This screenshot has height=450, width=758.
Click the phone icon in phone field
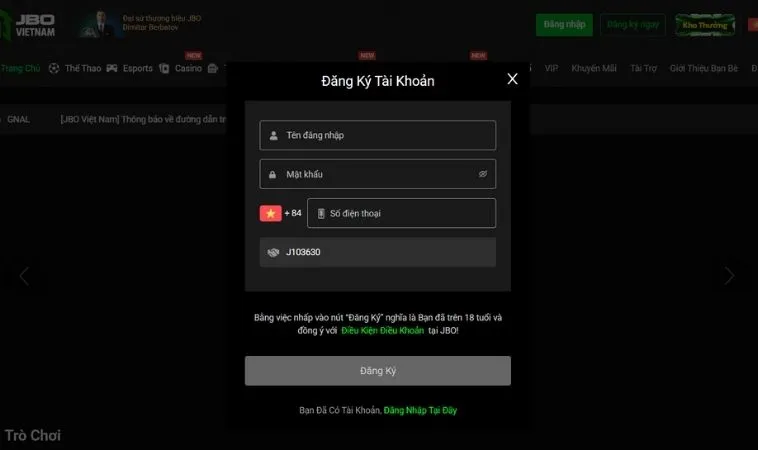(321, 213)
